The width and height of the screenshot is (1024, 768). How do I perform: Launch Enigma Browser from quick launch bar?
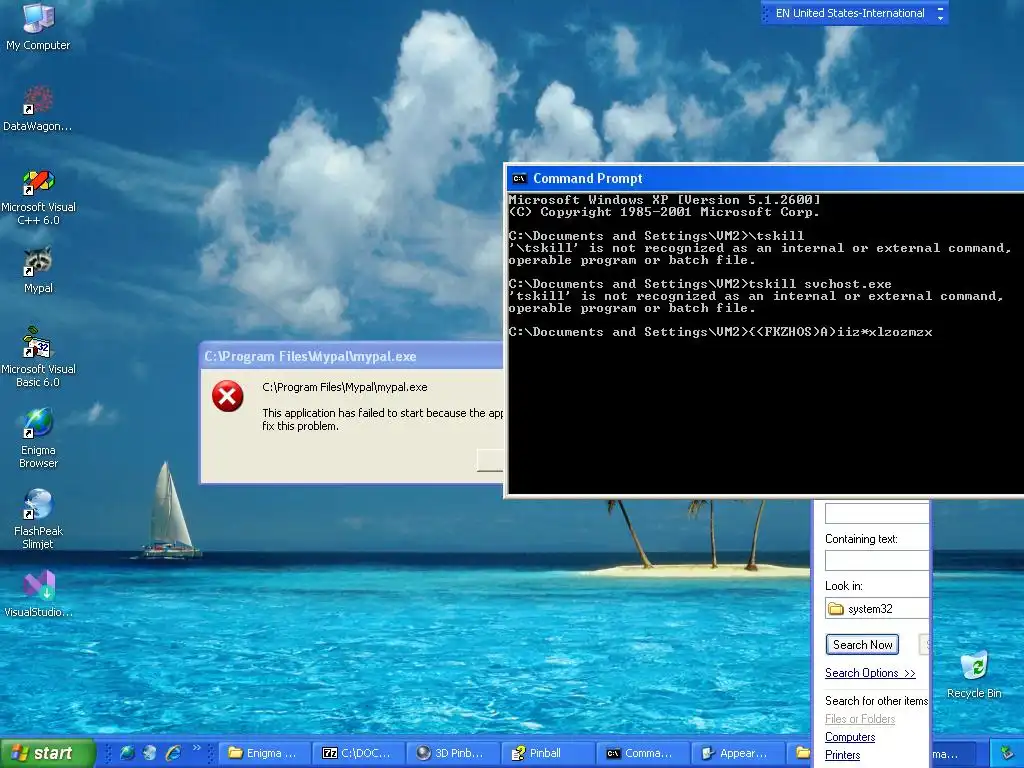(x=127, y=753)
